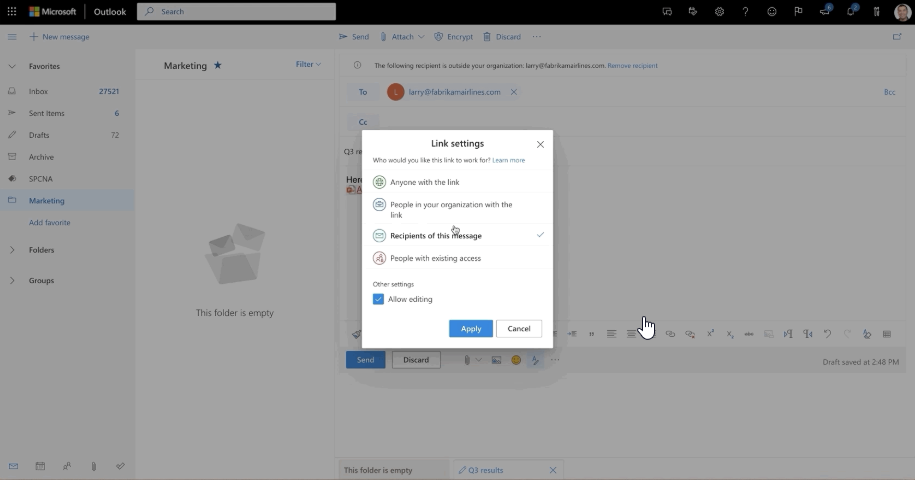This screenshot has height=481, width=915.
Task: Open Settings gear in the top bar
Action: [x=719, y=11]
